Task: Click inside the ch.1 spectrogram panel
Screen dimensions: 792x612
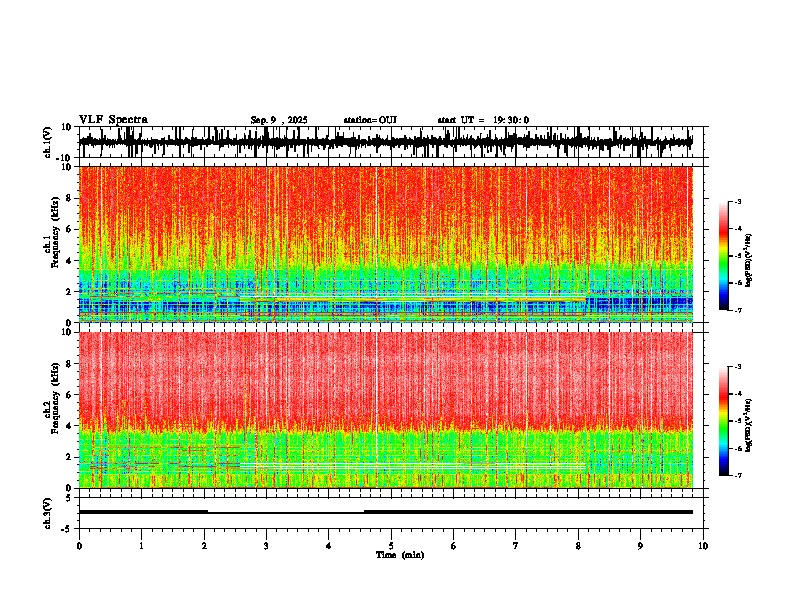Action: 385,244
